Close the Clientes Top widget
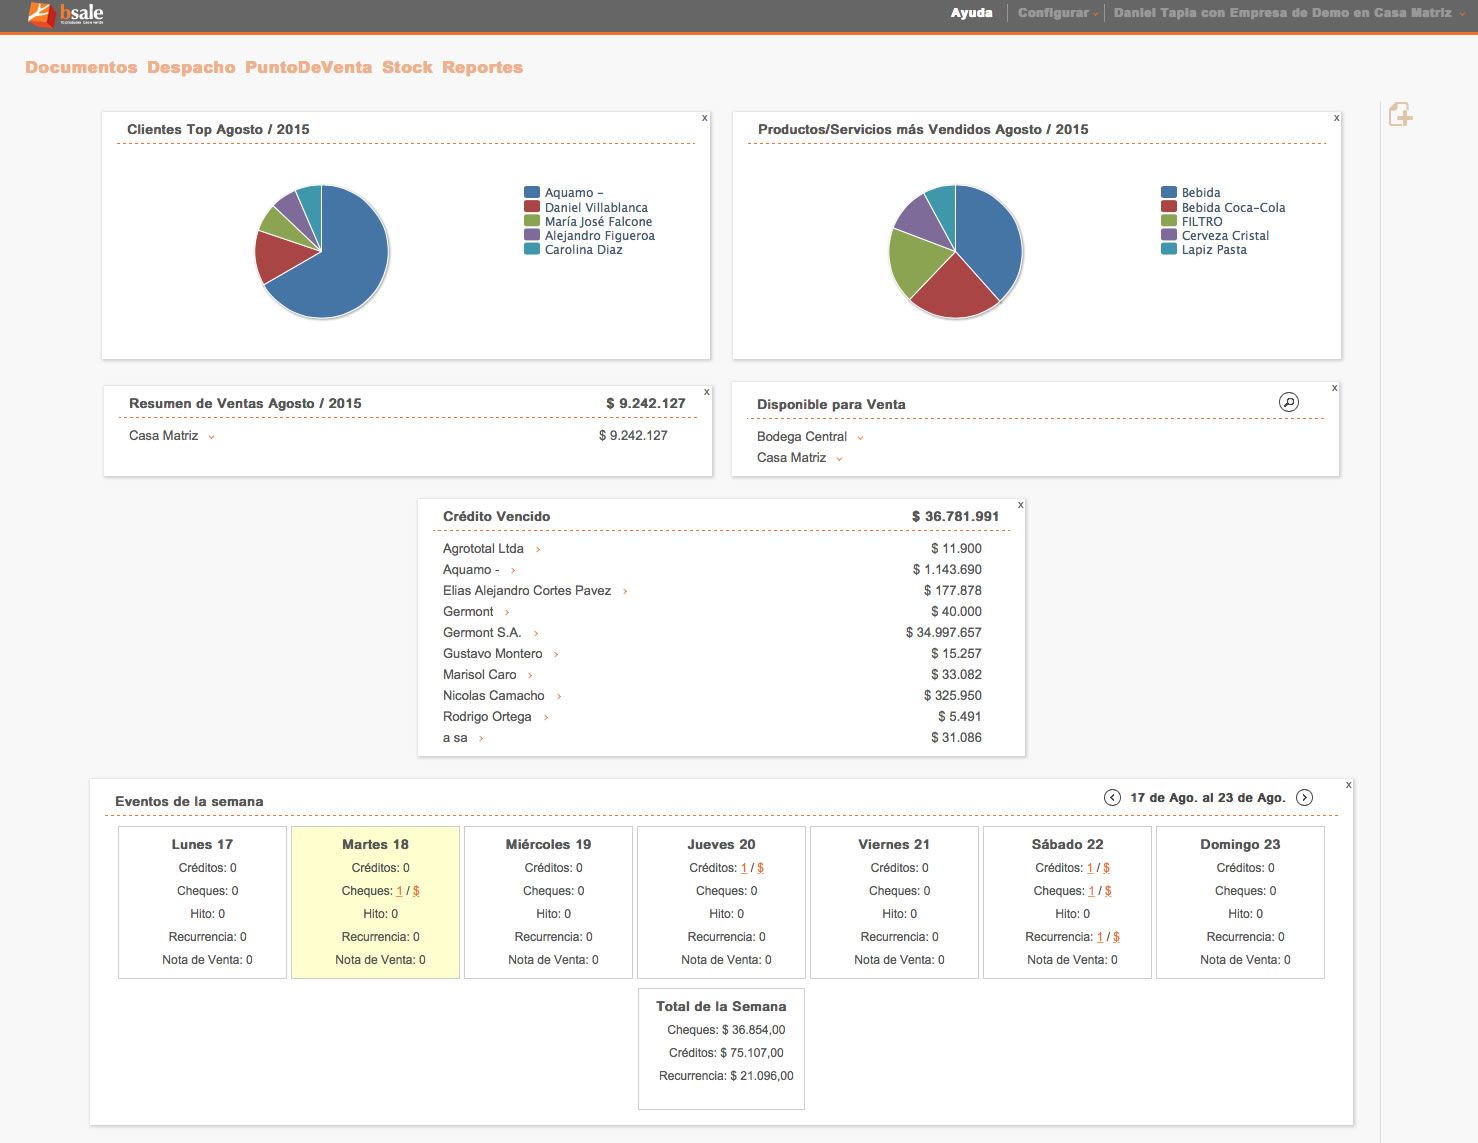 pos(705,118)
